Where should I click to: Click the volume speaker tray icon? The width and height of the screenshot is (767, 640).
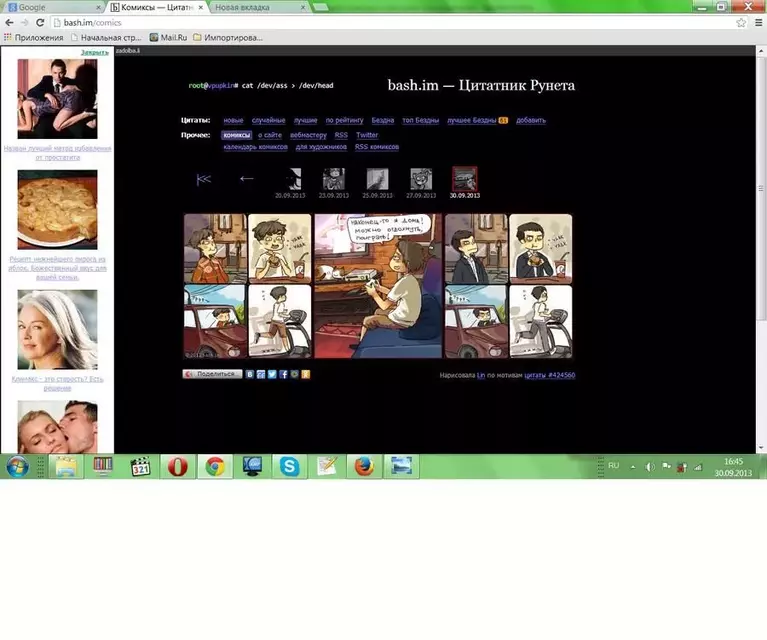pos(649,467)
